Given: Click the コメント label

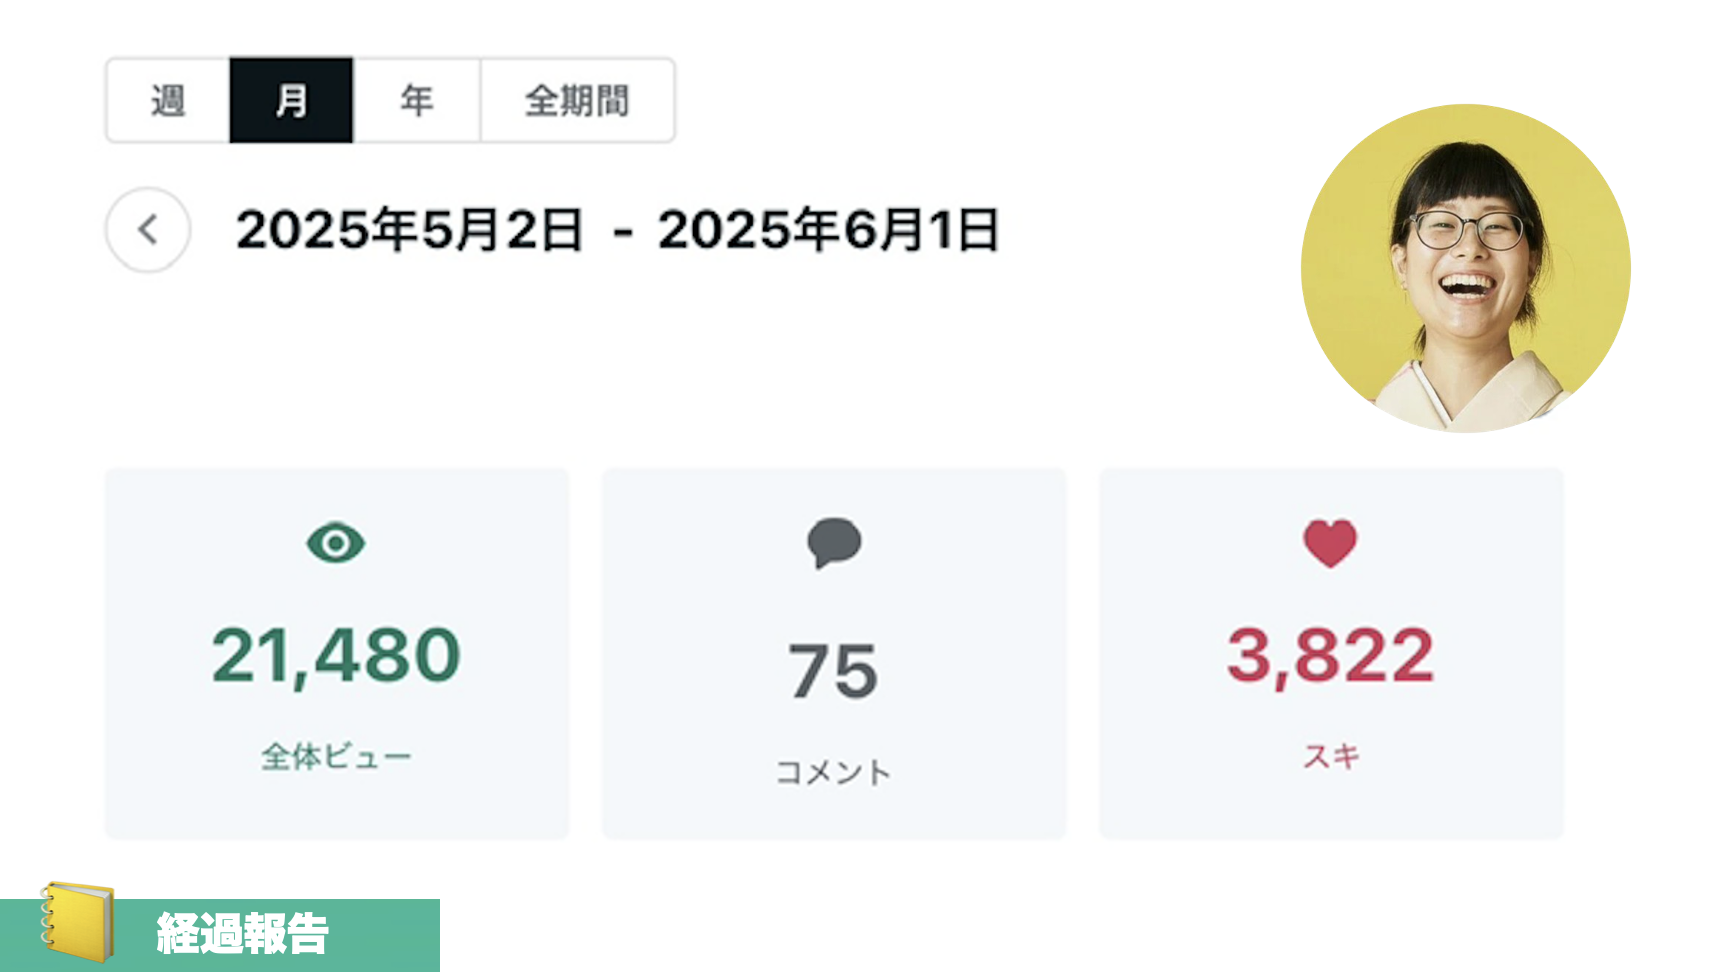Looking at the screenshot, I should click(x=833, y=772).
